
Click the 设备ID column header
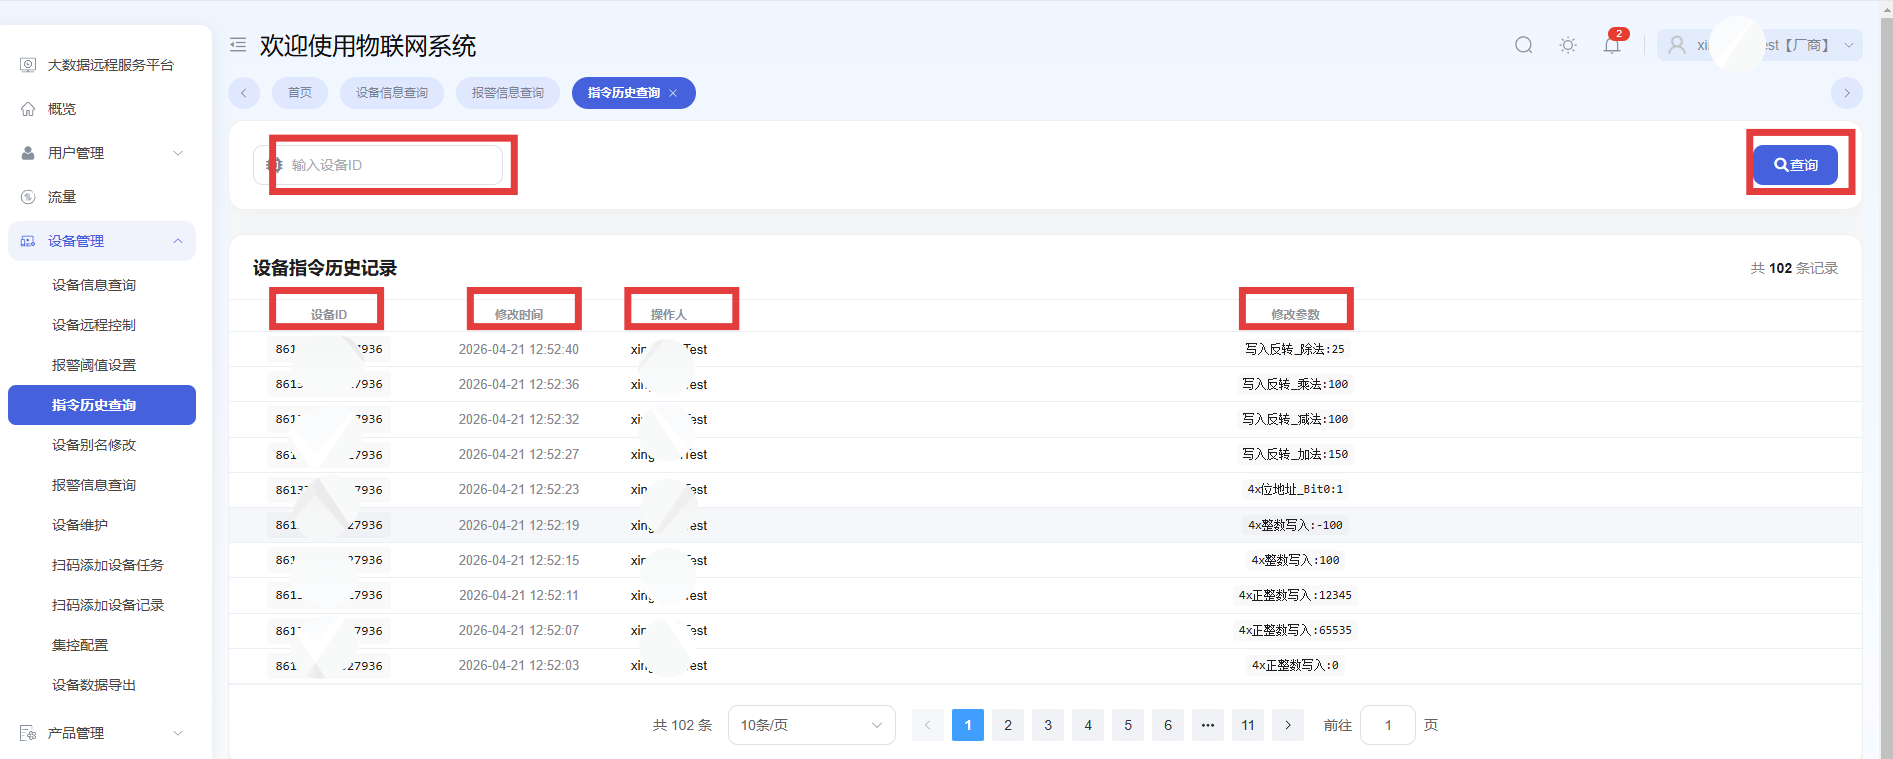(x=328, y=314)
